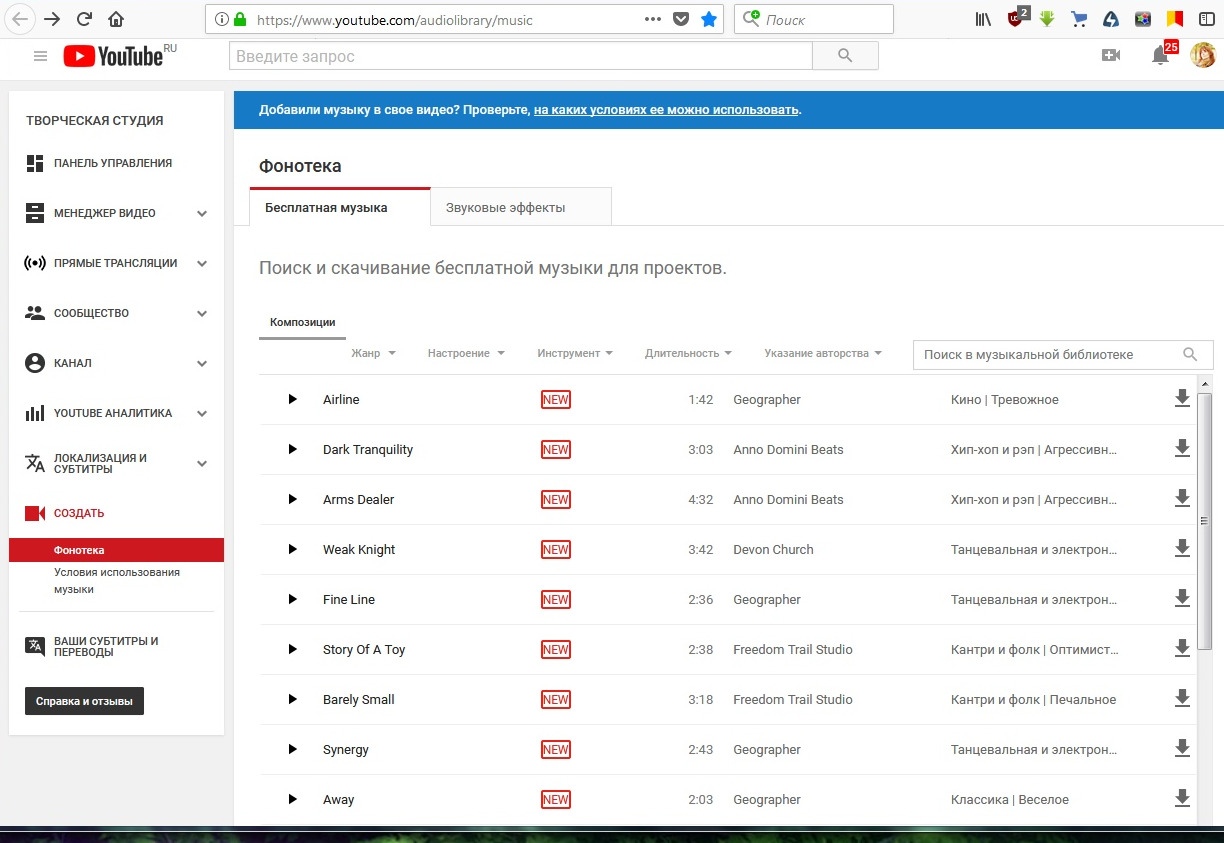Image resolution: width=1224 pixels, height=843 pixels.
Task: Switch to Бесплатная музыка tab
Action: pos(340,207)
